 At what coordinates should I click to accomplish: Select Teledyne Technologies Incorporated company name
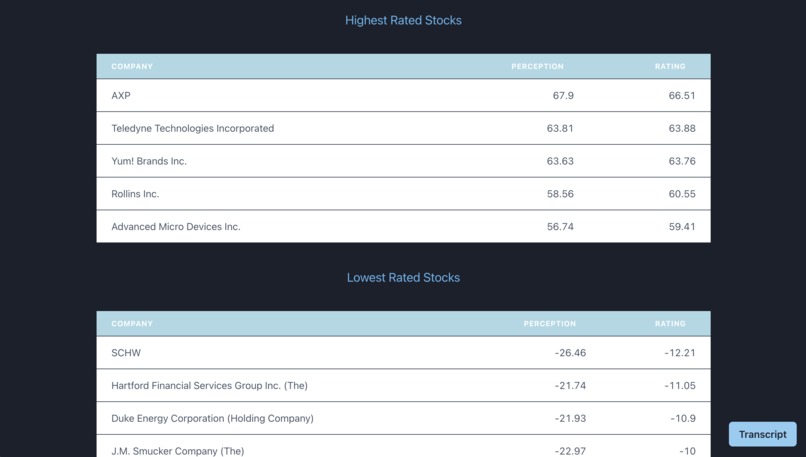(x=193, y=129)
